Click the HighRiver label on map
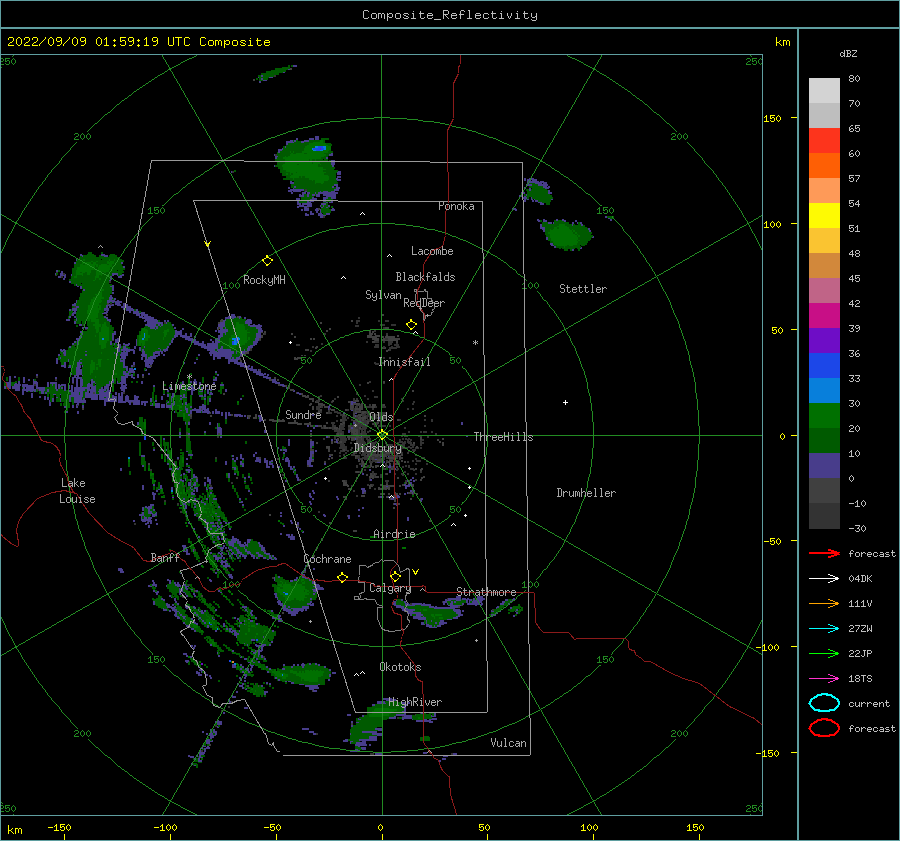This screenshot has width=900, height=841. tap(415, 702)
